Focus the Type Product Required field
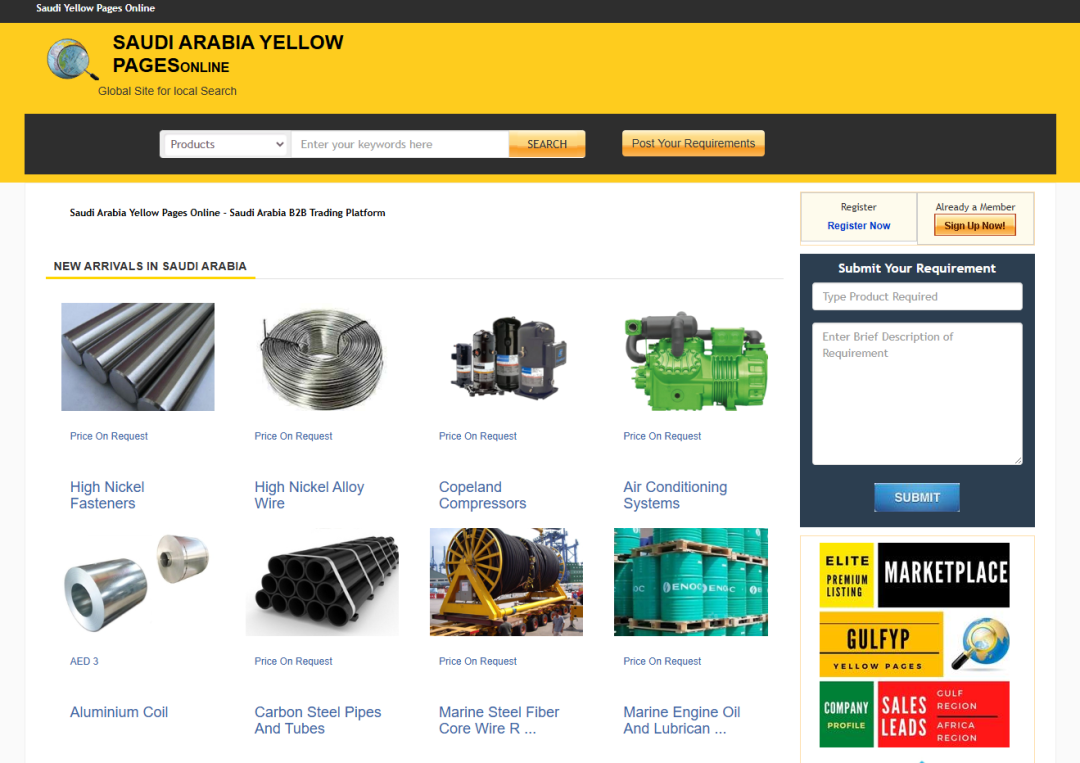 [917, 297]
